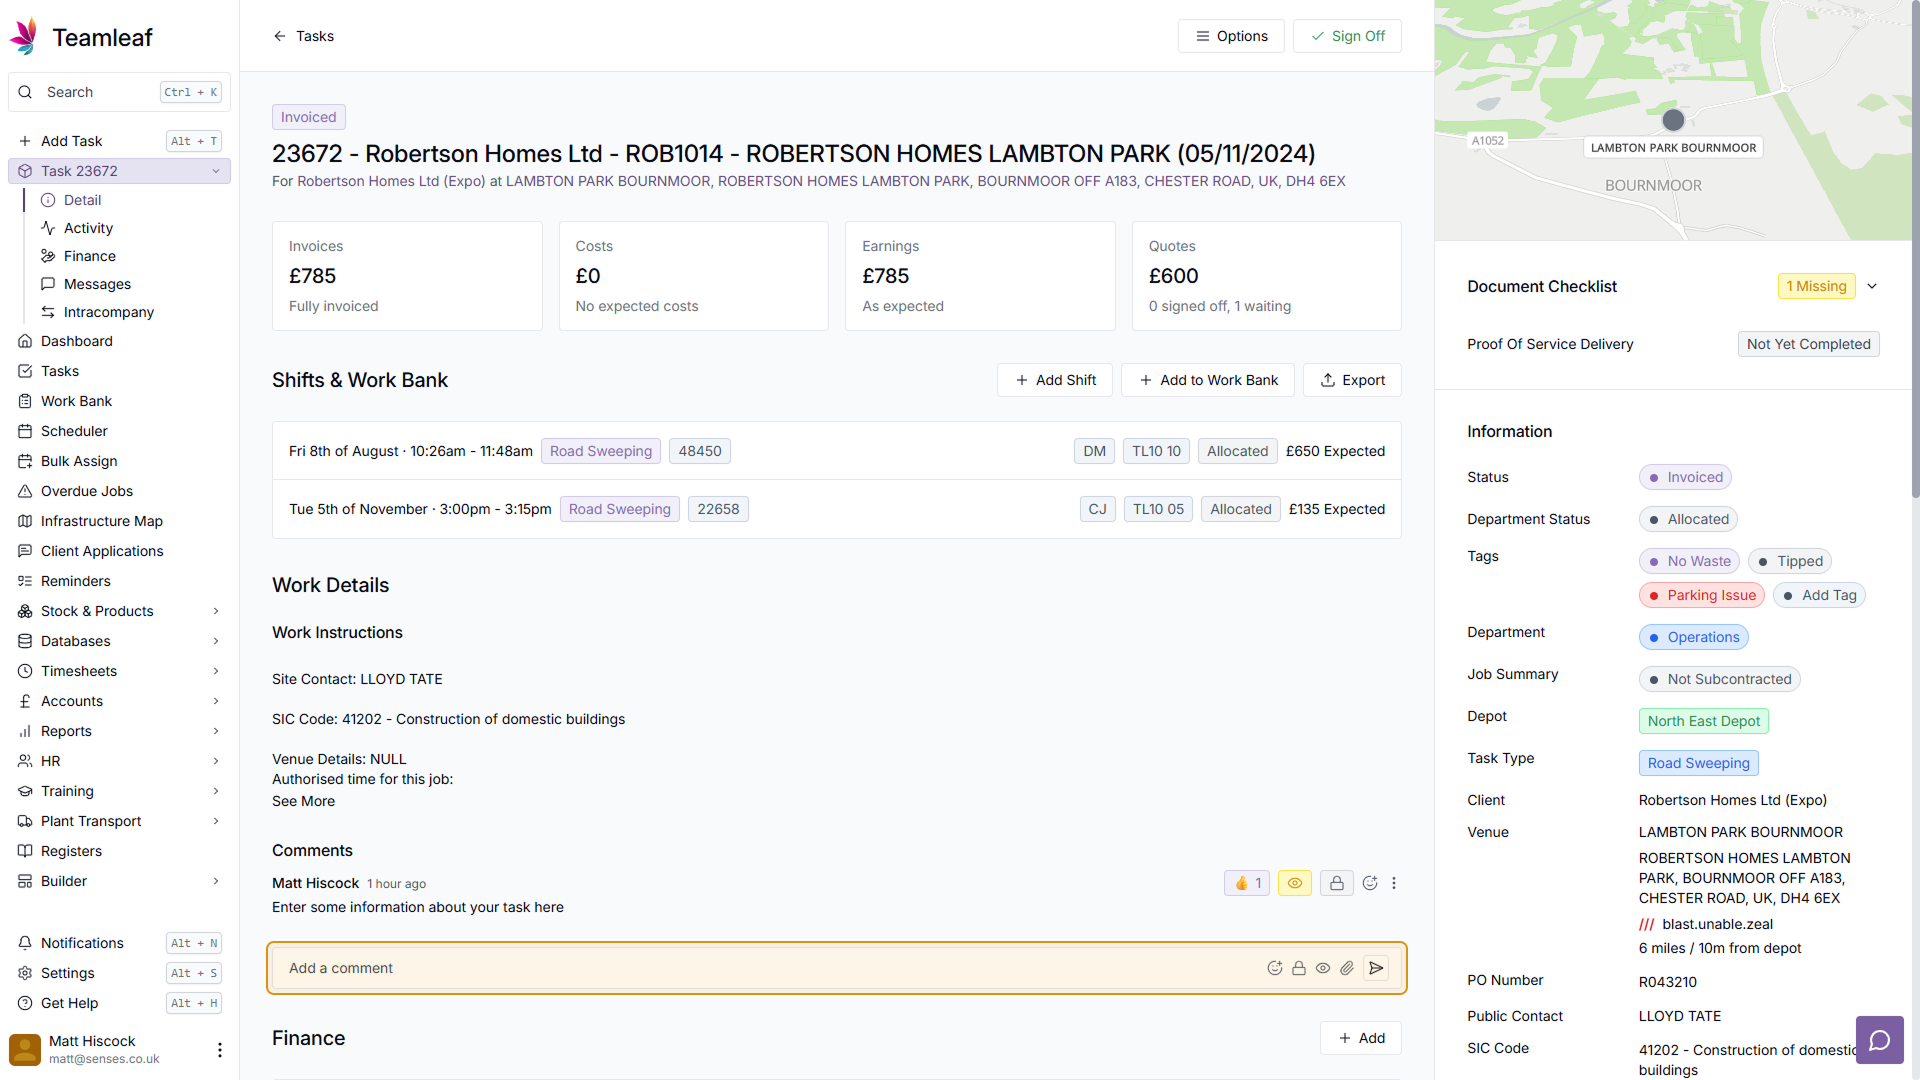
Task: Click the Options button
Action: click(x=1231, y=36)
